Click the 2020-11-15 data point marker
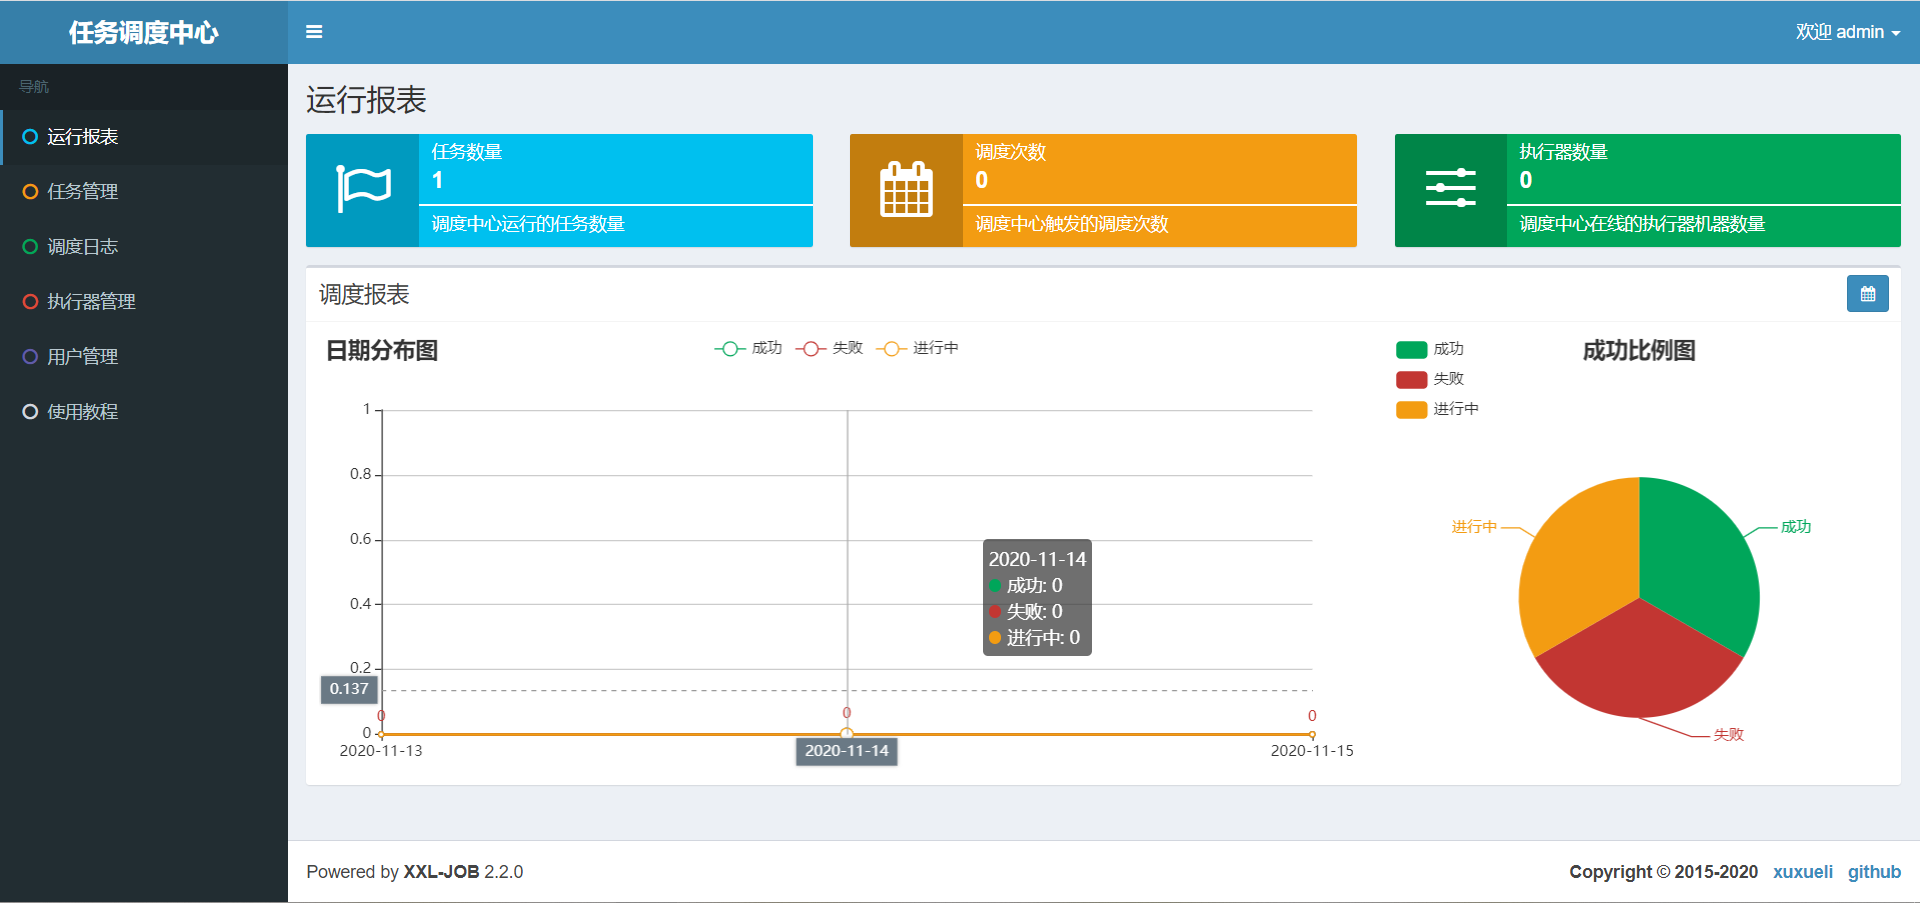 click(1312, 734)
